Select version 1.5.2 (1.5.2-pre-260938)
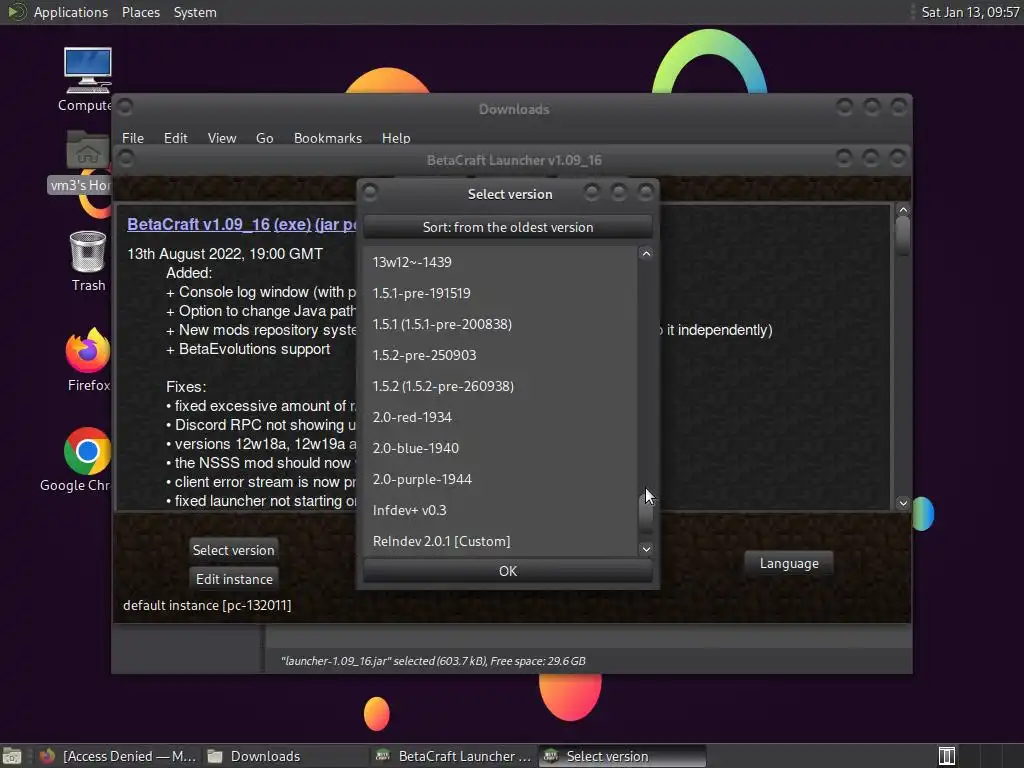The height and width of the screenshot is (768, 1024). pos(500,386)
